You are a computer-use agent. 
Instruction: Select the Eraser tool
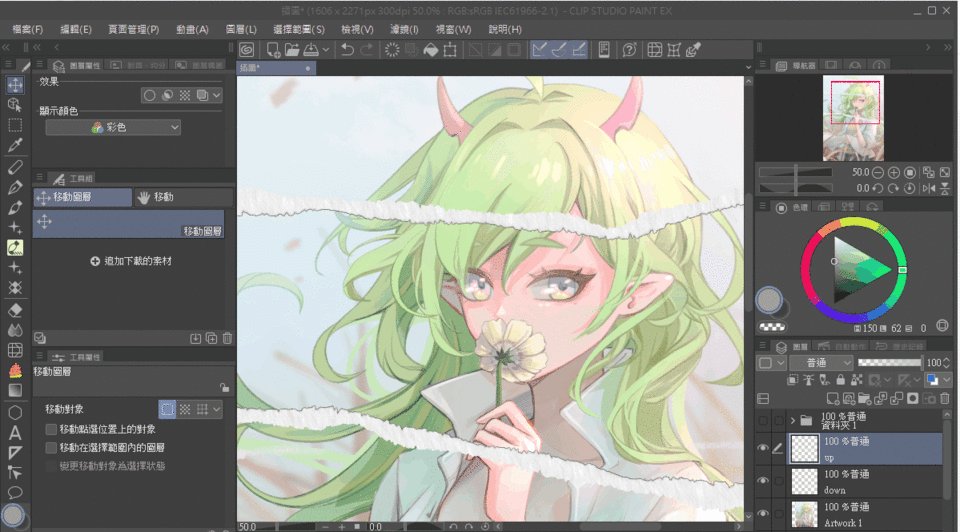[x=15, y=310]
